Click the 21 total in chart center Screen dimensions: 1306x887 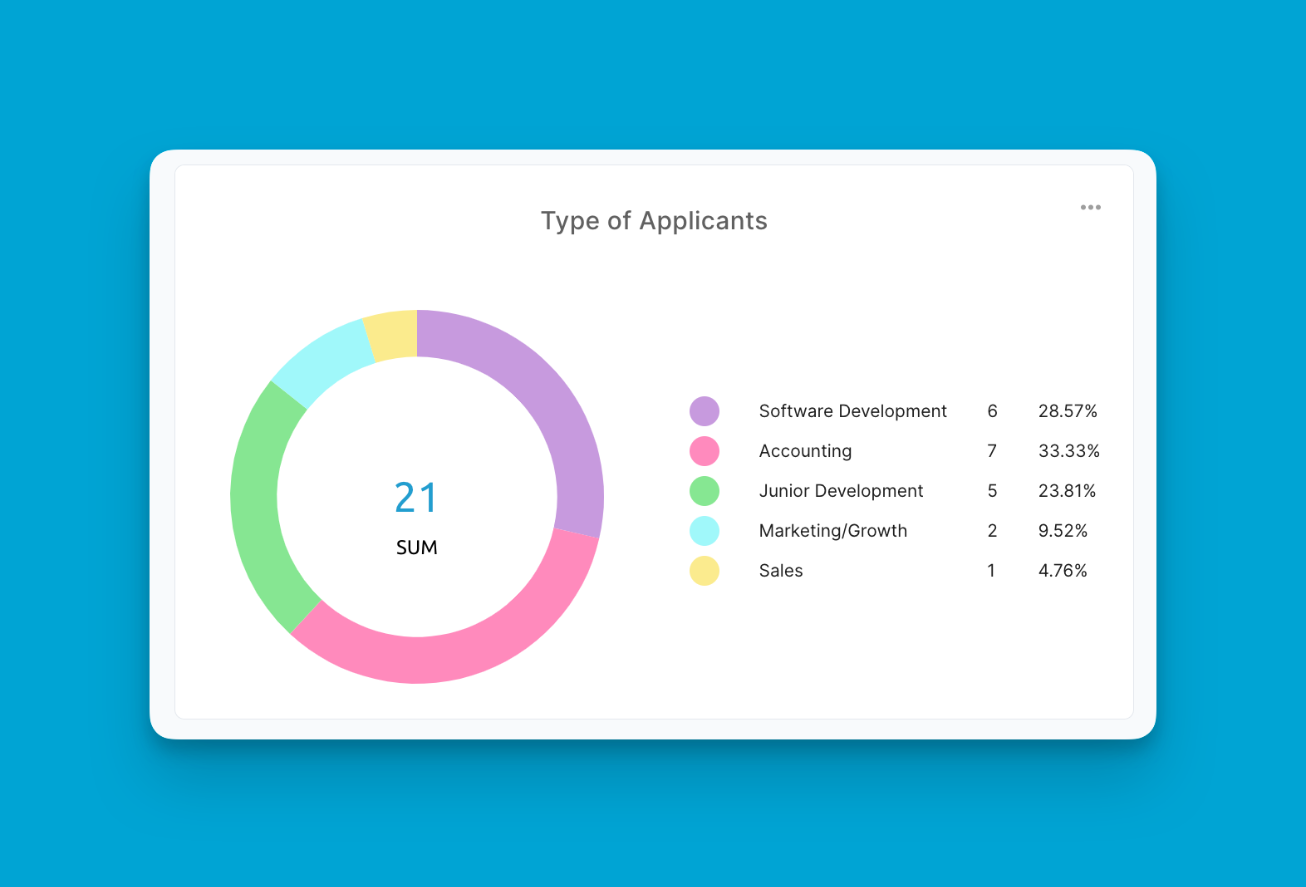[416, 498]
